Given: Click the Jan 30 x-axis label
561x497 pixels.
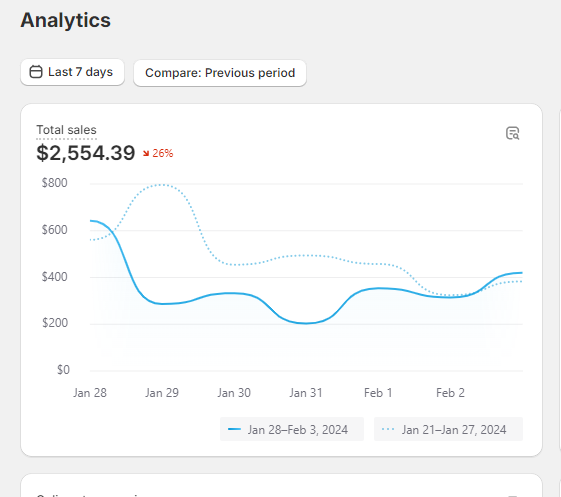Looking at the screenshot, I should (x=234, y=393).
